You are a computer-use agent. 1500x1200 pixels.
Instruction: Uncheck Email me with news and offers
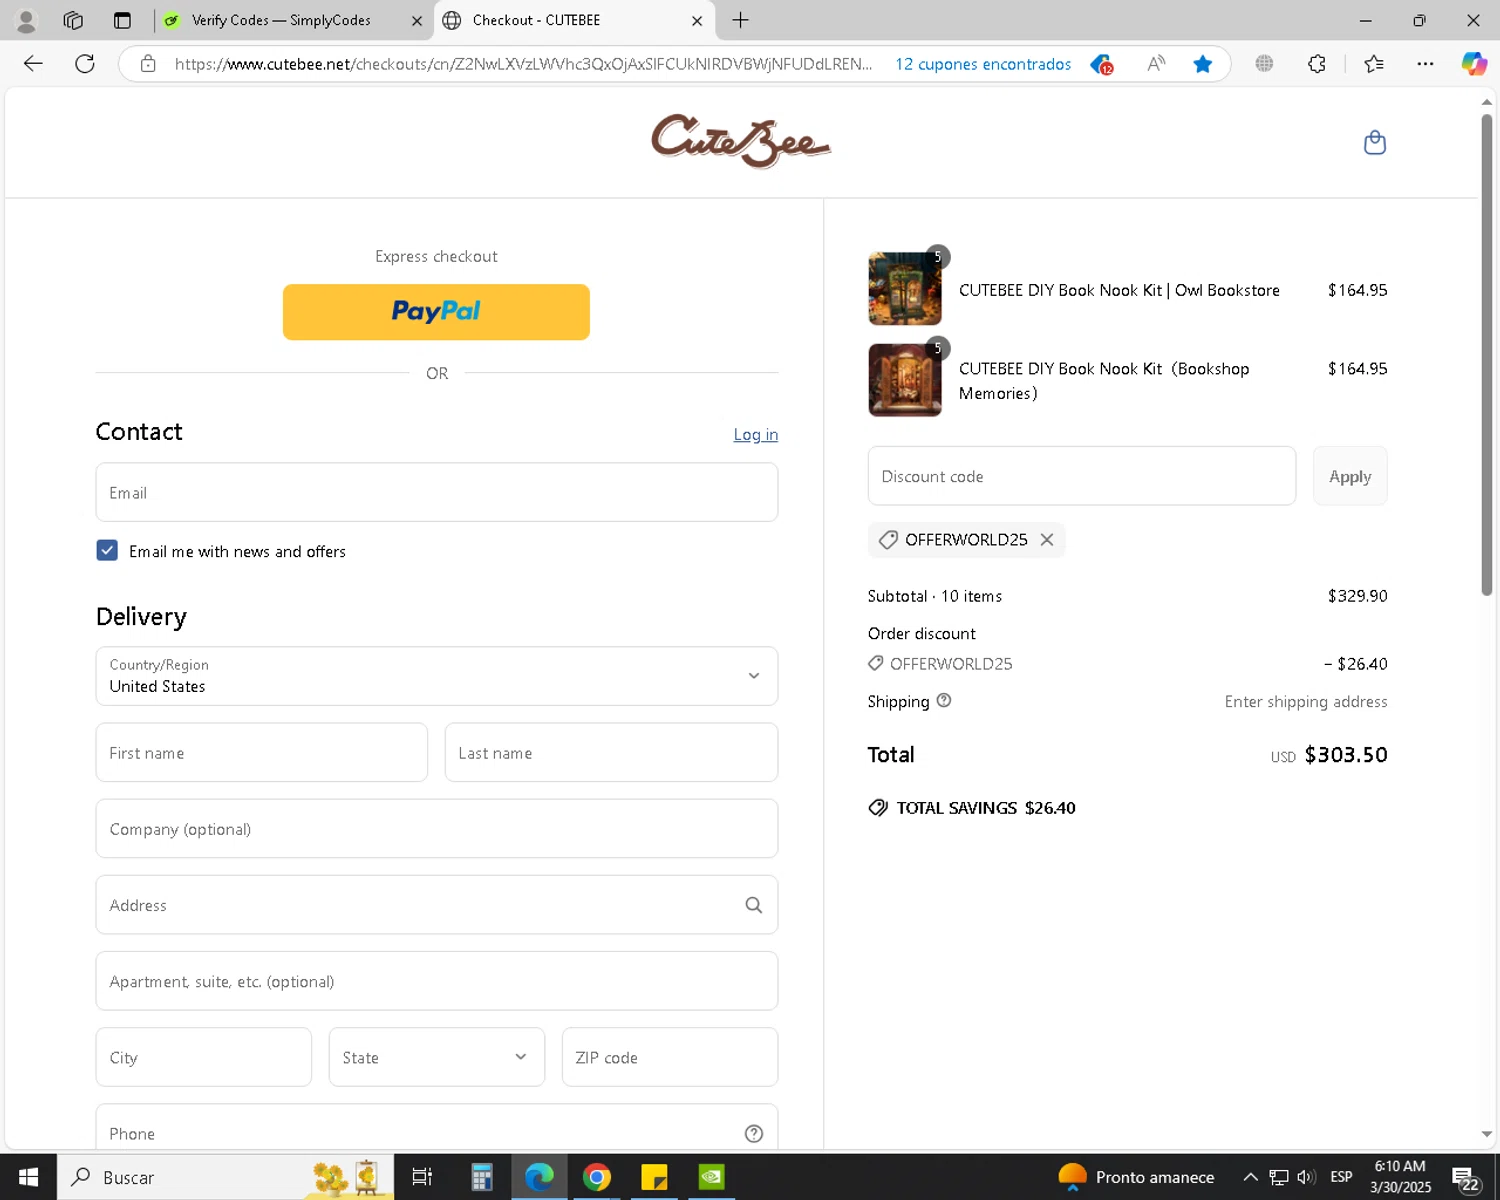107,550
